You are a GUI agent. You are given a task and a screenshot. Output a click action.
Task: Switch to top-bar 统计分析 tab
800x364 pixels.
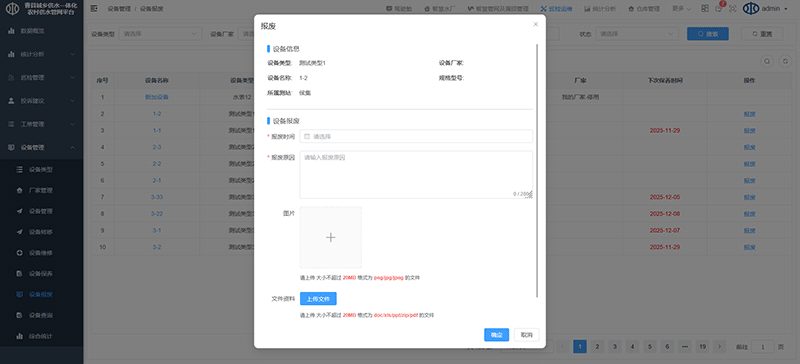pyautogui.click(x=599, y=9)
